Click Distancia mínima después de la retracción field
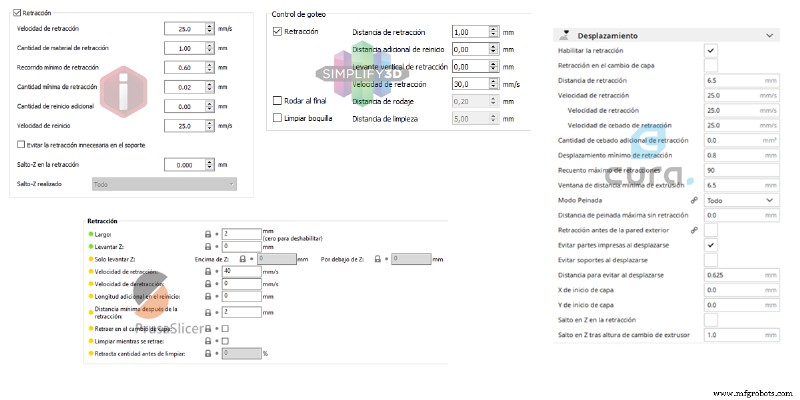 coord(242,312)
